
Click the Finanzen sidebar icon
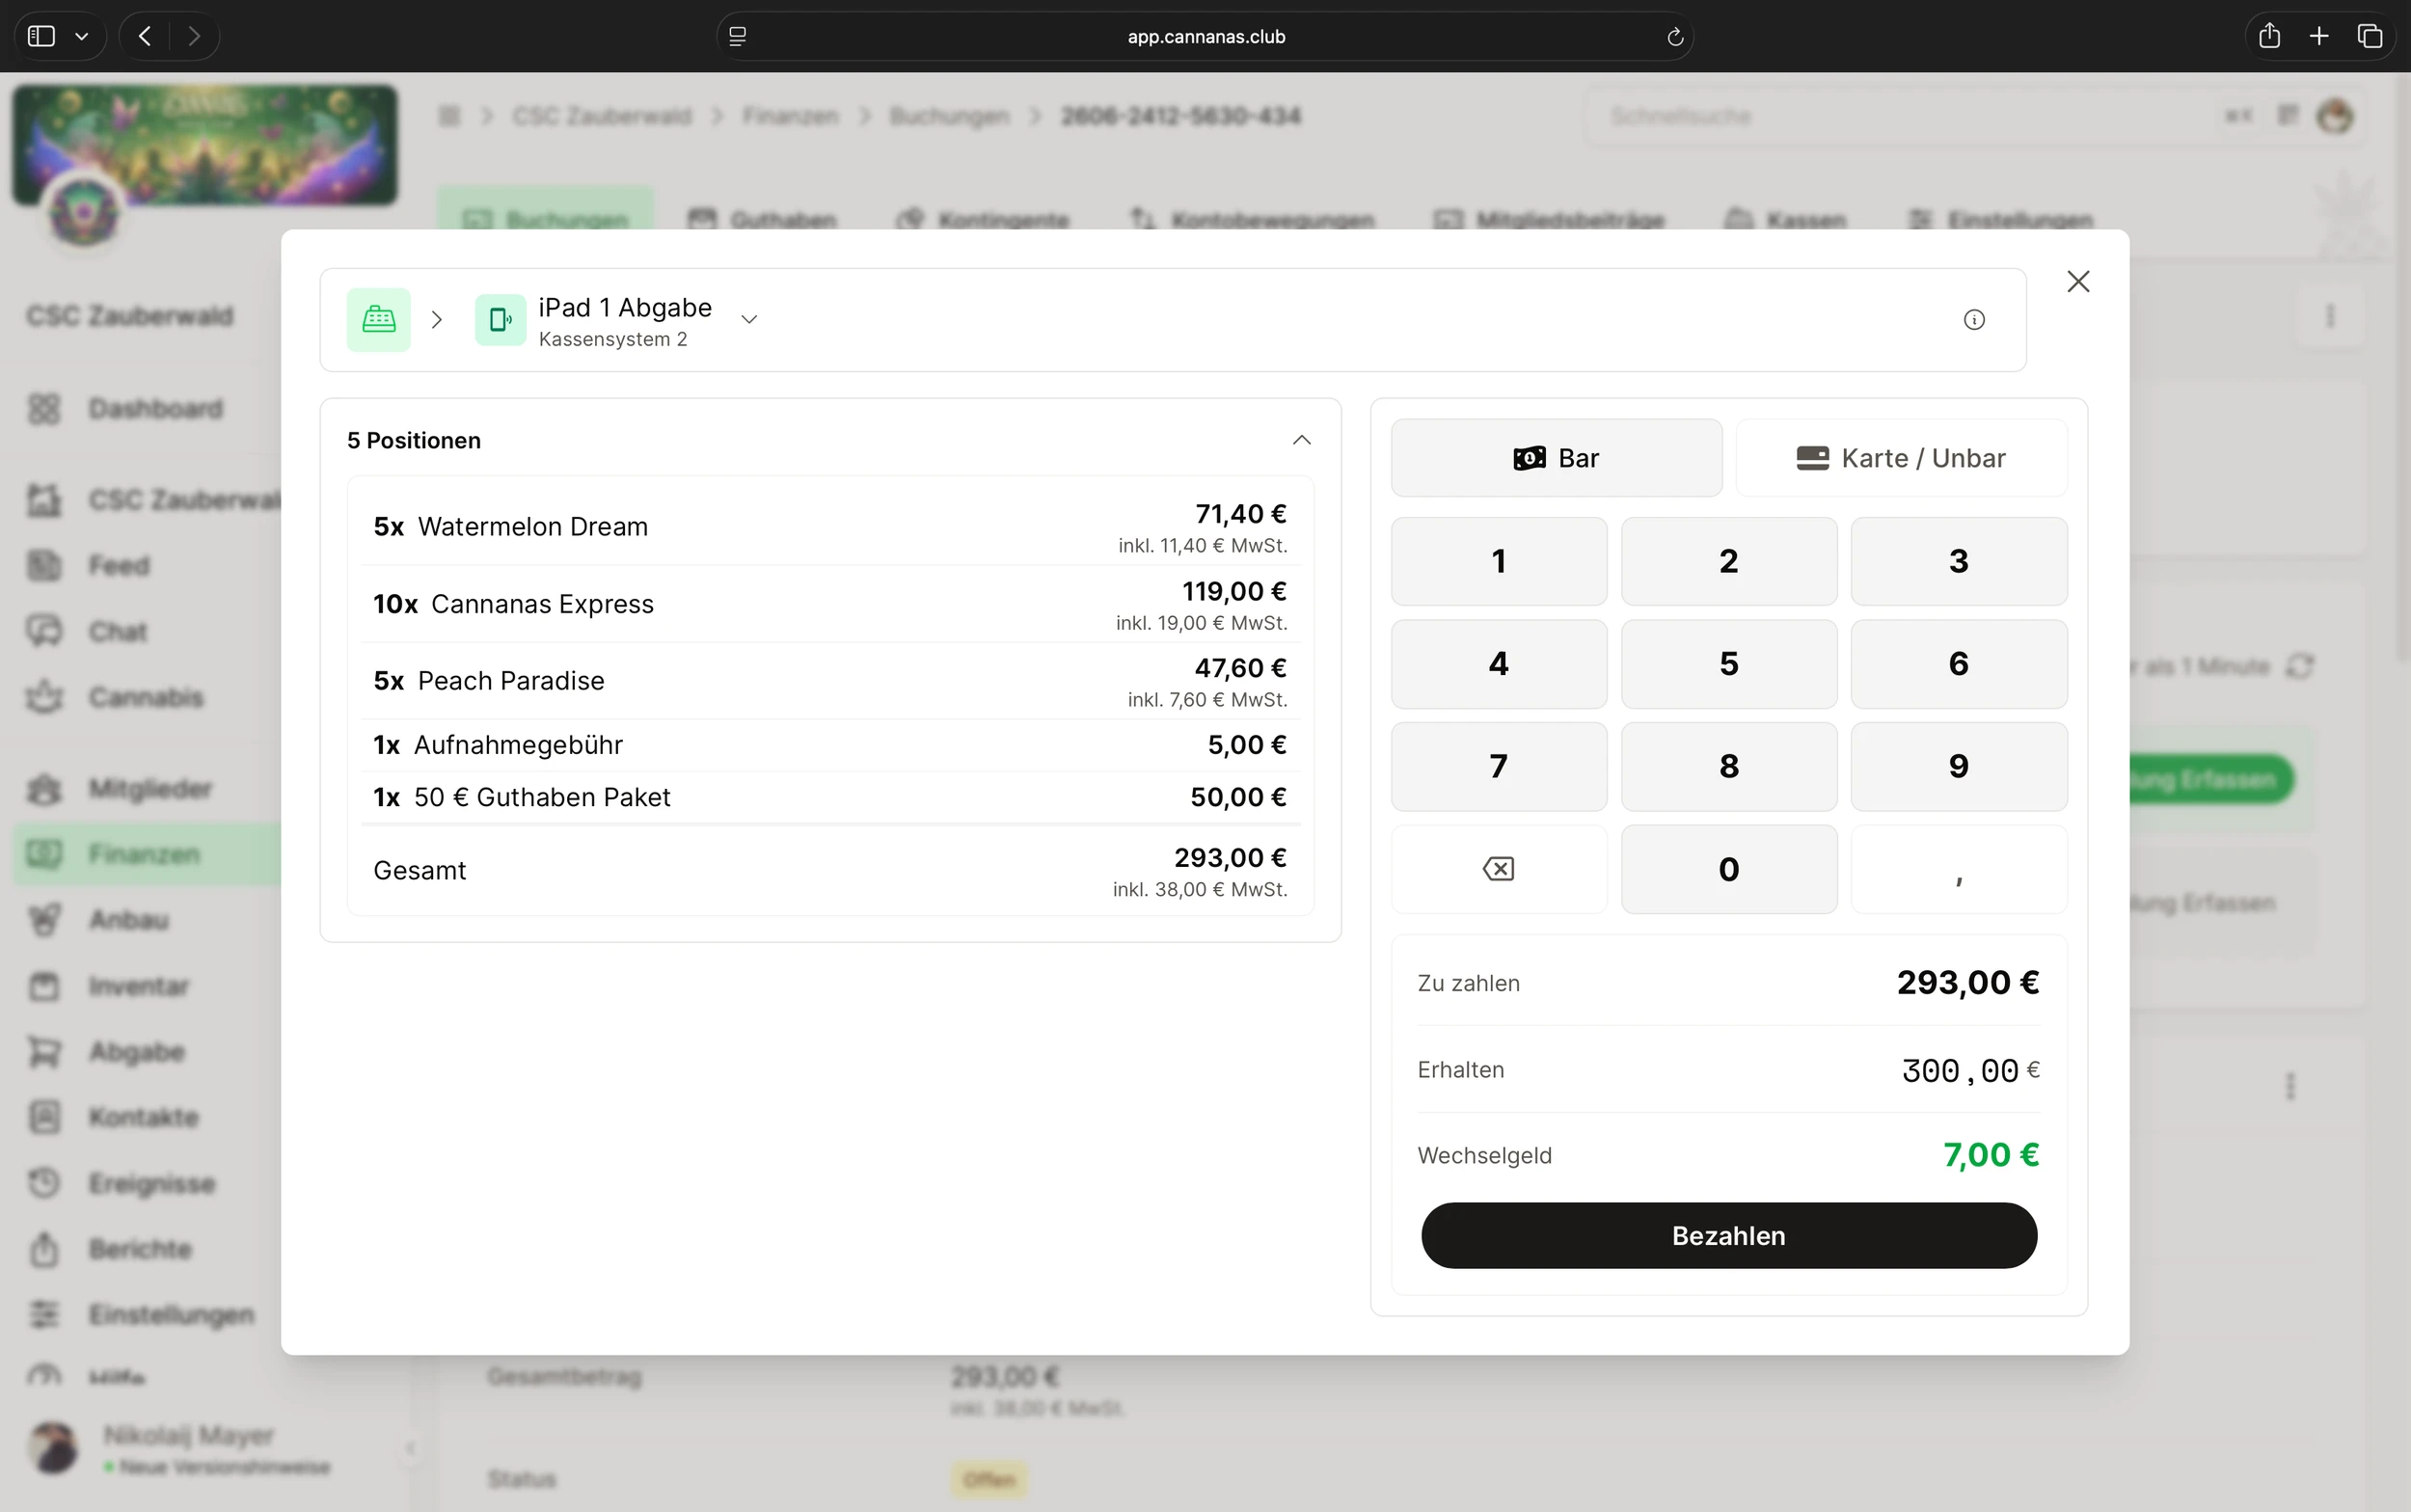click(44, 854)
